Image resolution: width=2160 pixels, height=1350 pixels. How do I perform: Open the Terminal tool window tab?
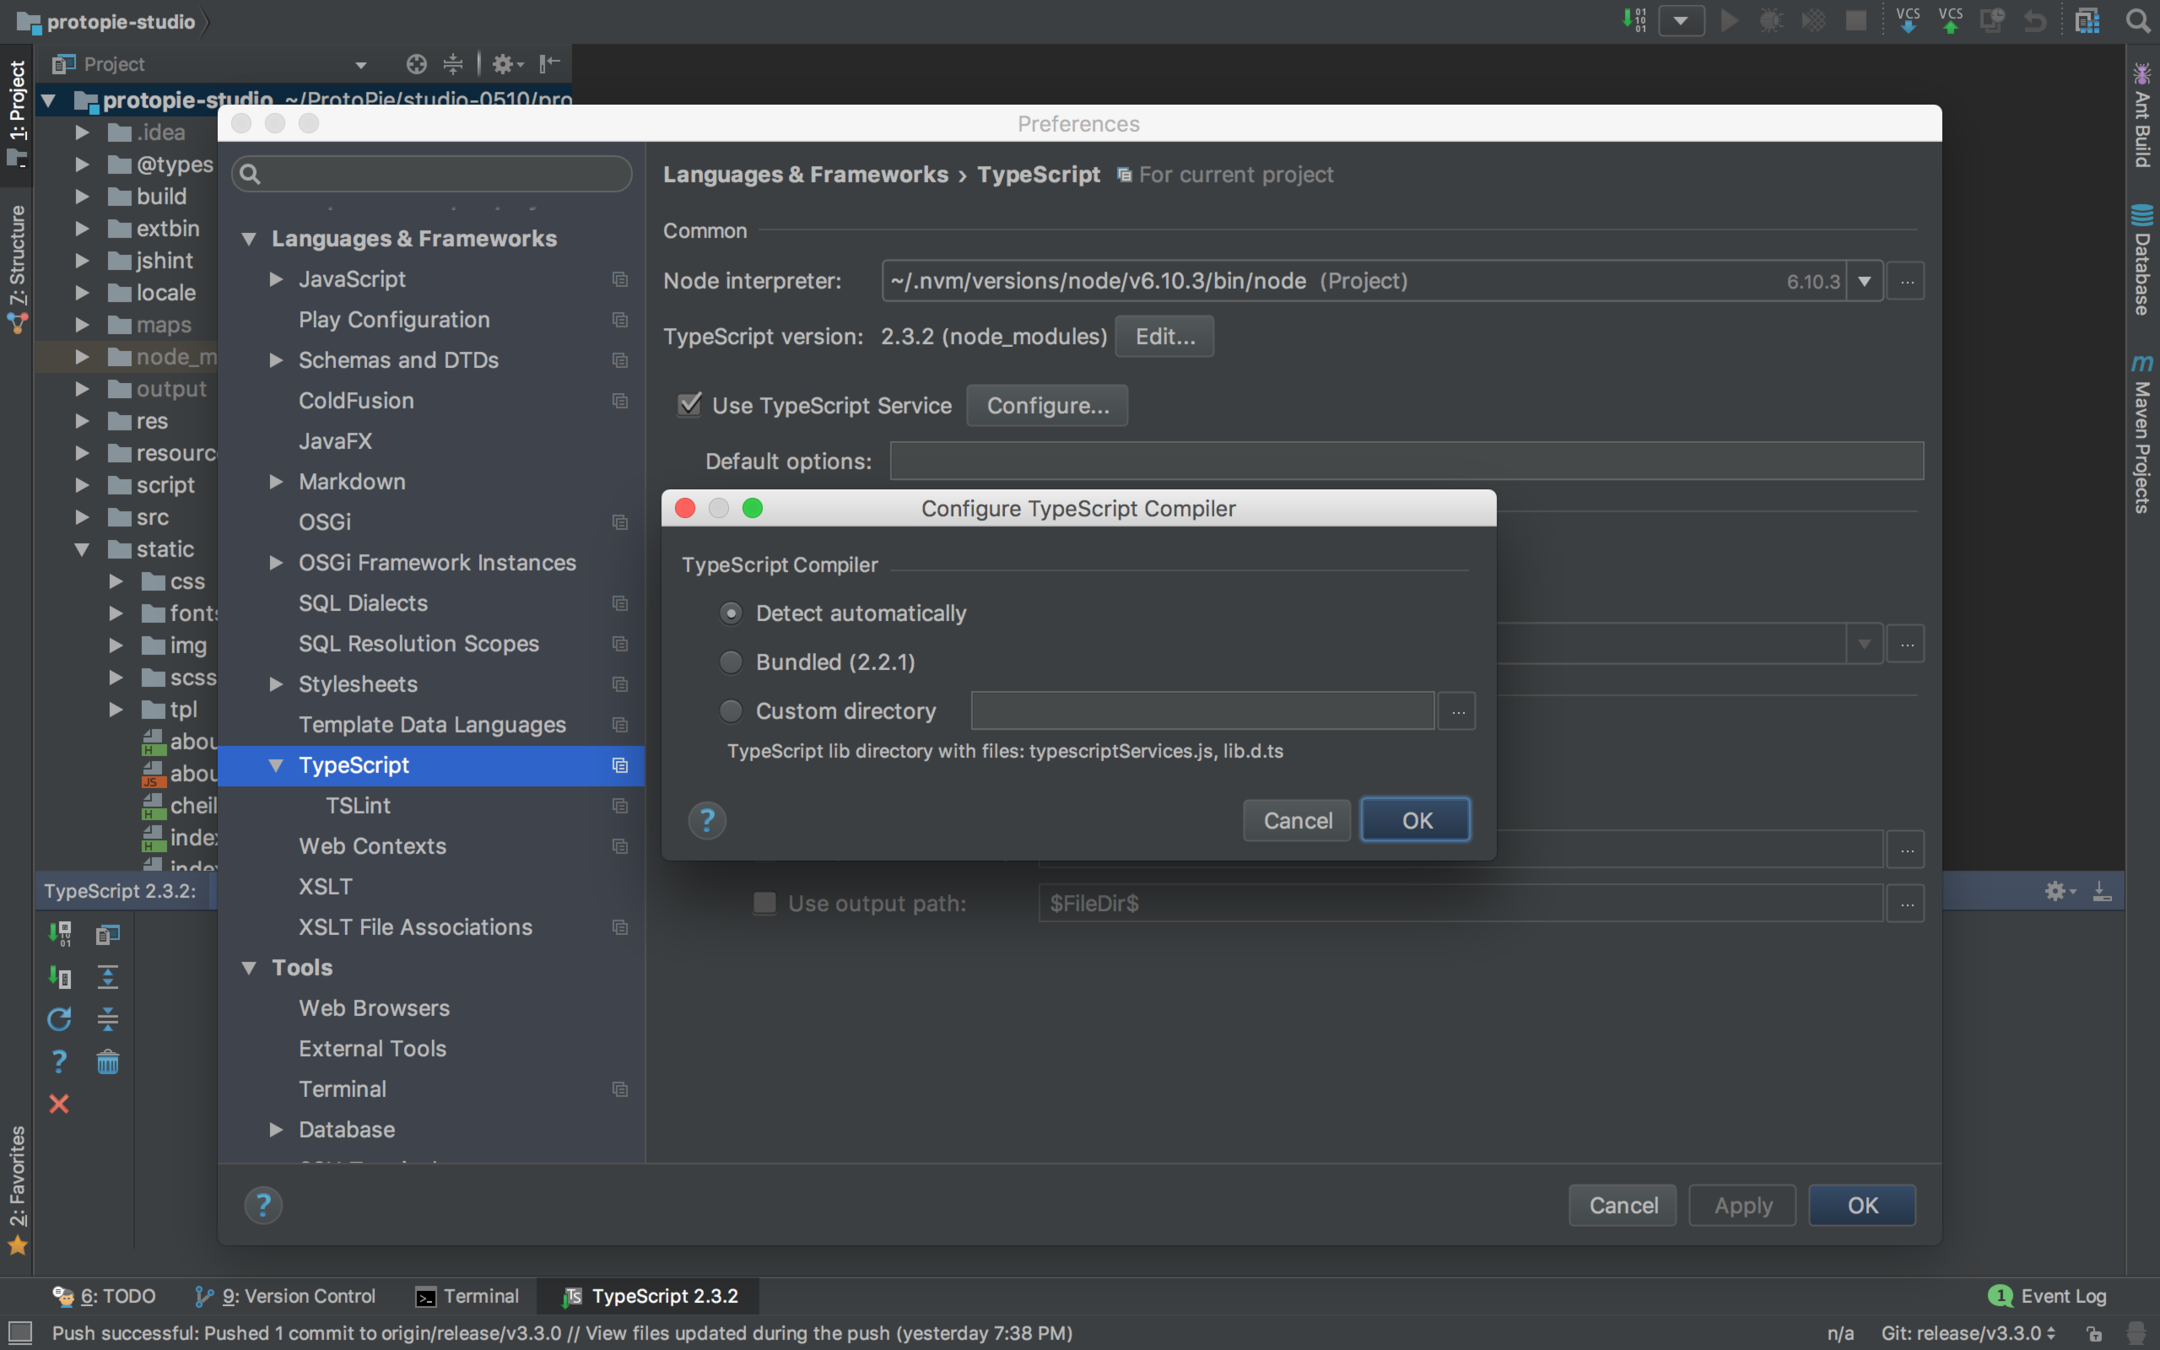[467, 1296]
